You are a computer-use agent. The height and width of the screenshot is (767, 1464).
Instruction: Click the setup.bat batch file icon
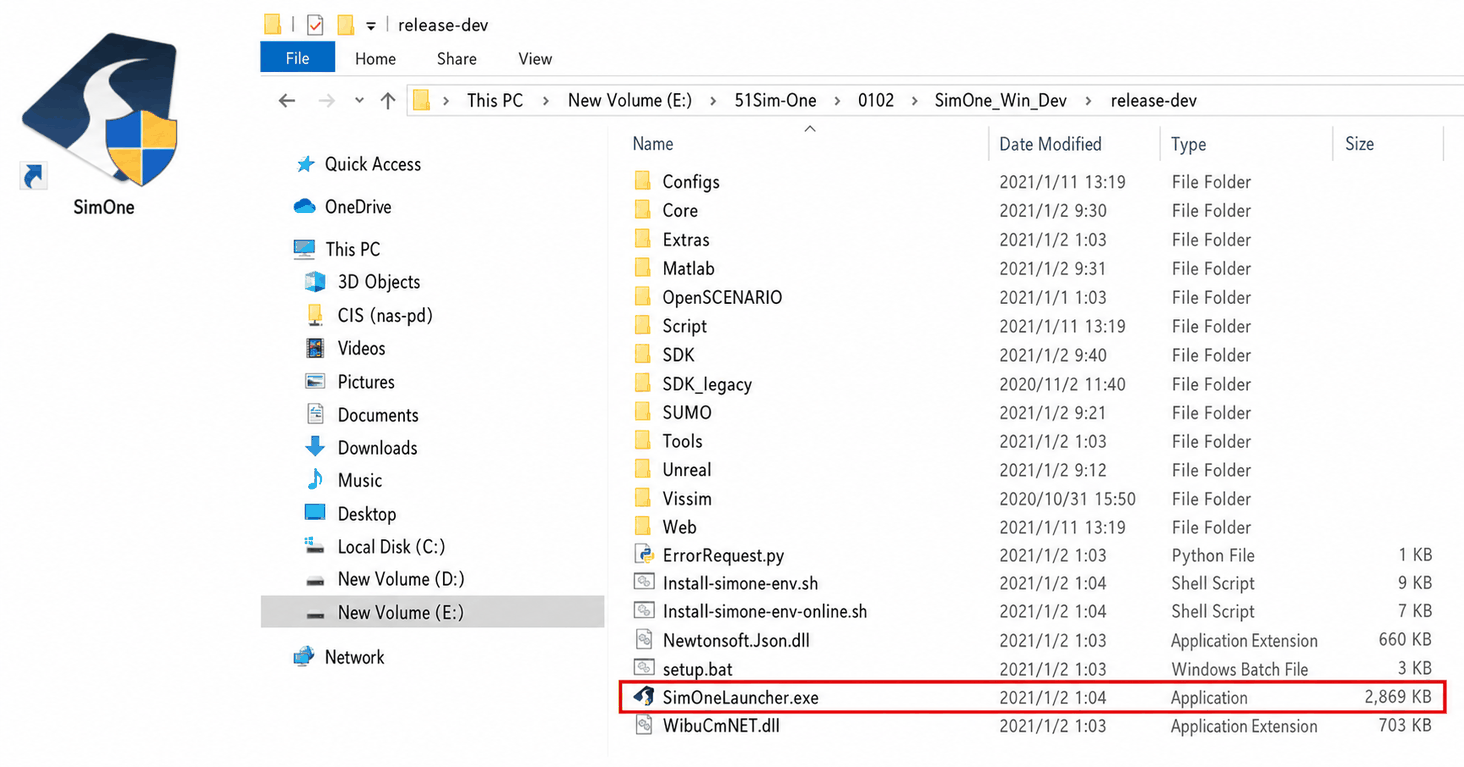point(644,668)
